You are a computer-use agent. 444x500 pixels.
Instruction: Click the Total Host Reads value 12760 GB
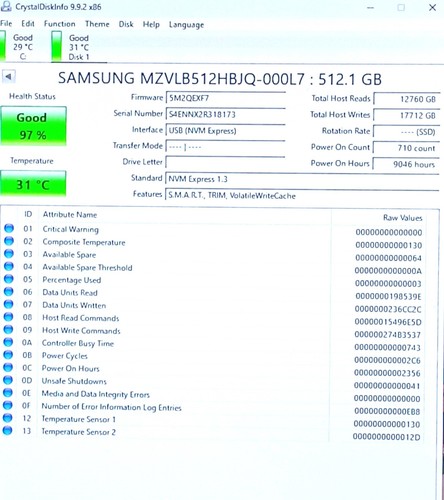[x=406, y=99]
